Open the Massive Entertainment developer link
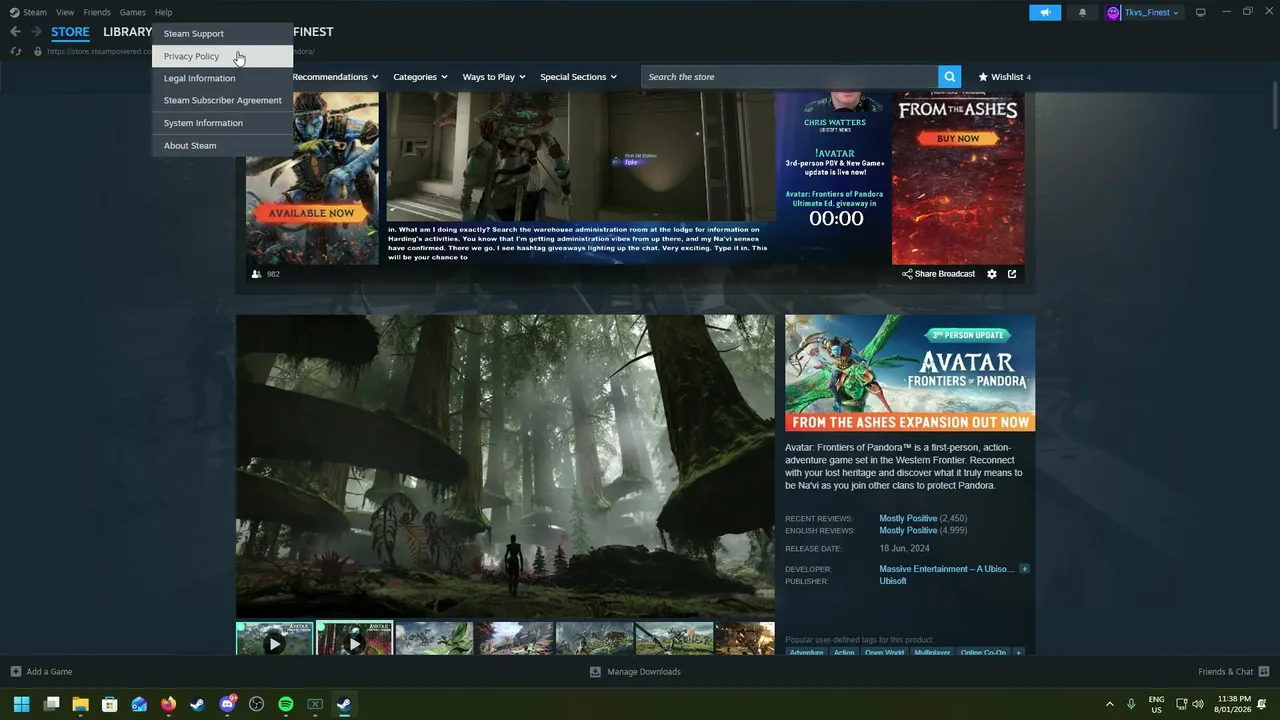 point(946,569)
